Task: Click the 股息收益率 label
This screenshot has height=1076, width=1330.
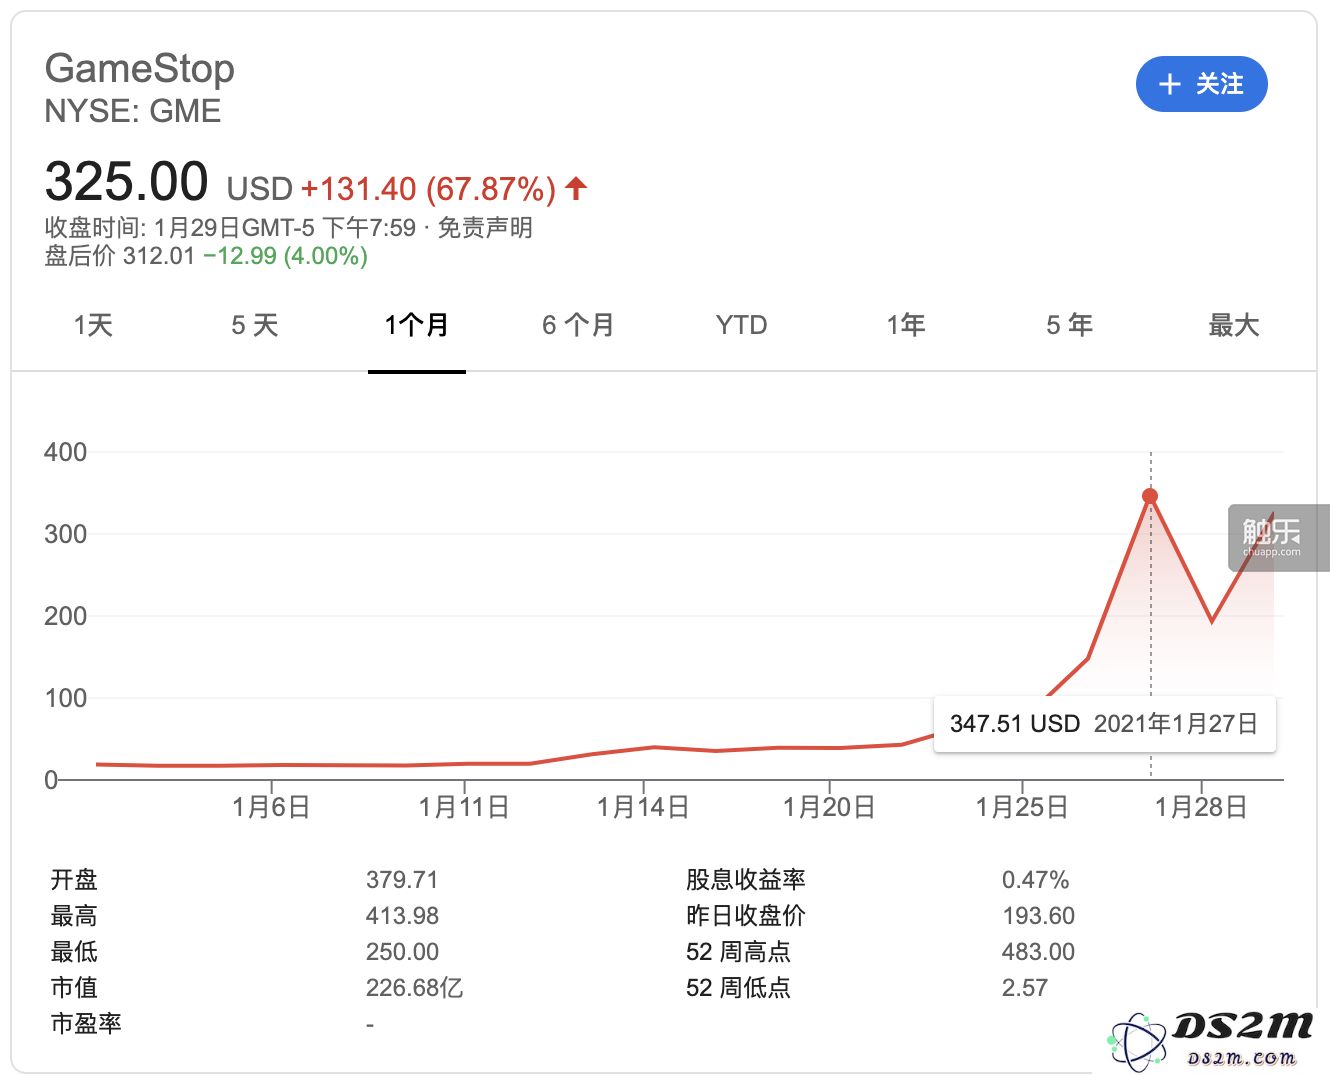Action: click(x=746, y=880)
